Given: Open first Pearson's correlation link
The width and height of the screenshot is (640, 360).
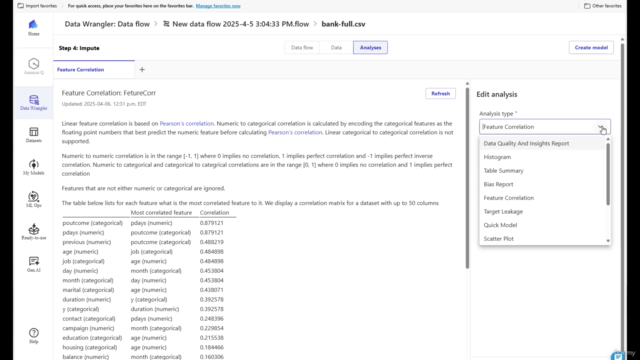Looking at the screenshot, I should 187,123.
